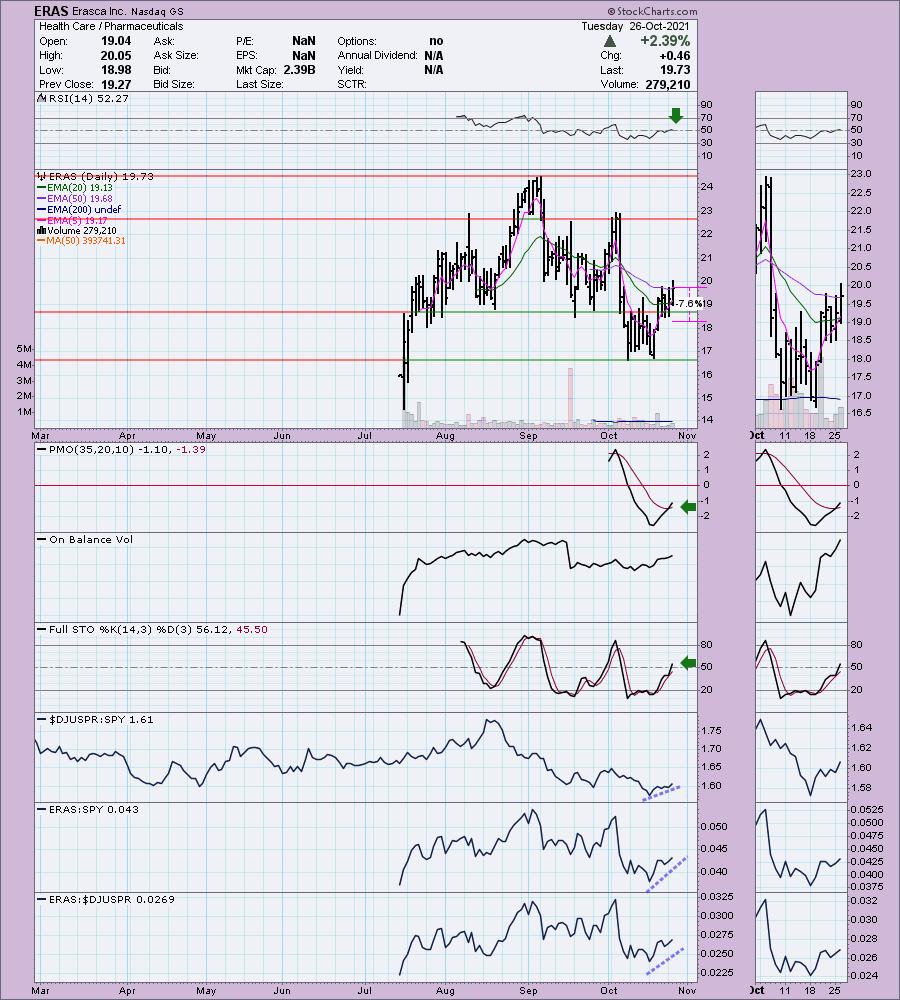Click the ERAS:$DJUSPR 0.0269 ratio label
The width and height of the screenshot is (900, 1000).
pyautogui.click(x=106, y=899)
